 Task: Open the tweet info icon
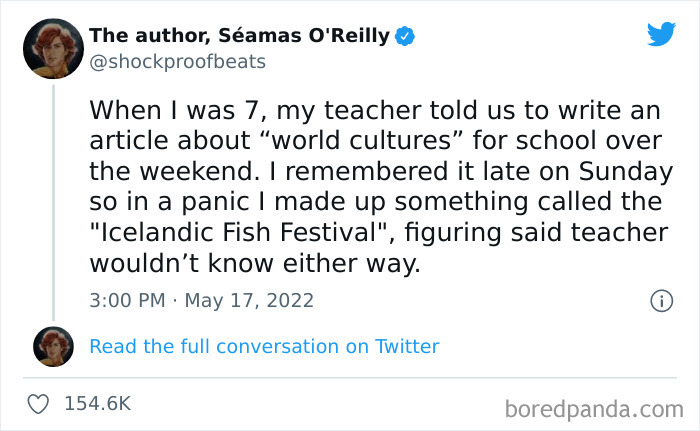click(660, 300)
